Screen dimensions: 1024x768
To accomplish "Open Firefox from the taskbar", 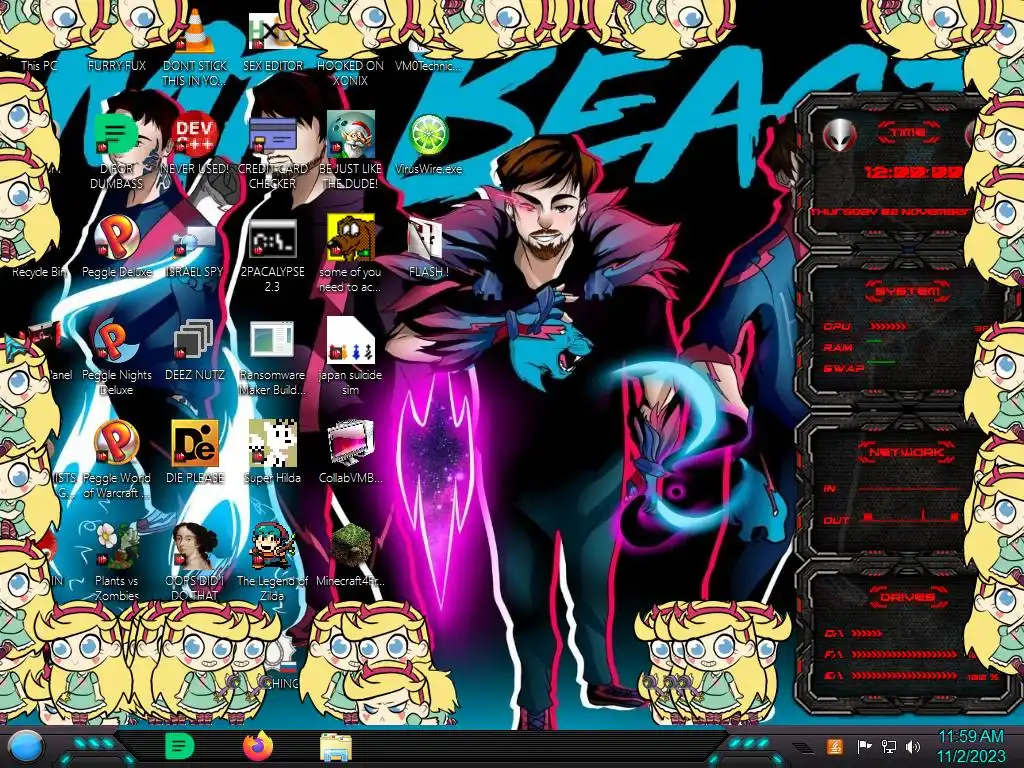I will [x=258, y=746].
